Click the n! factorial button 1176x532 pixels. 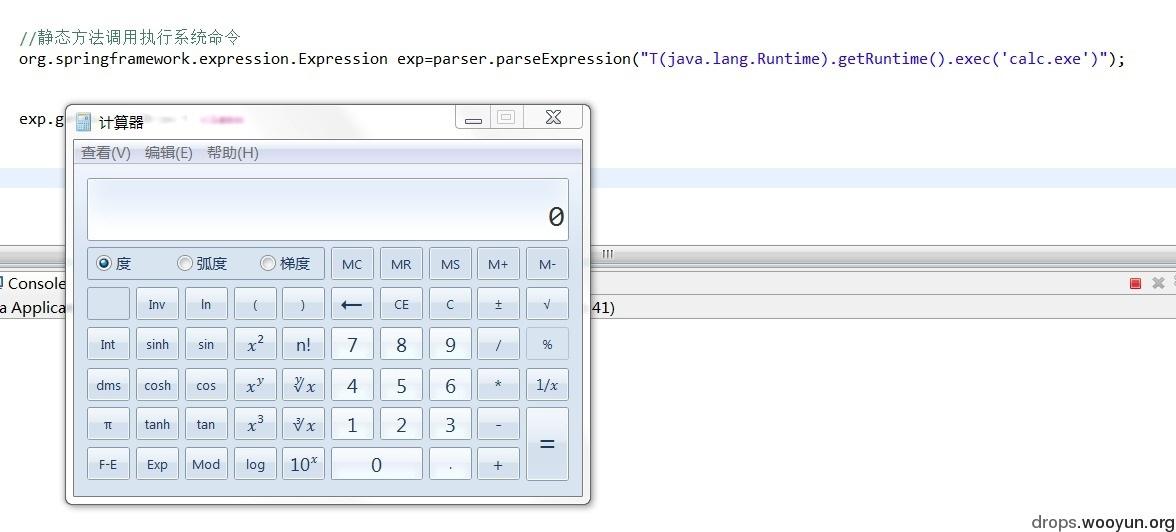point(303,344)
